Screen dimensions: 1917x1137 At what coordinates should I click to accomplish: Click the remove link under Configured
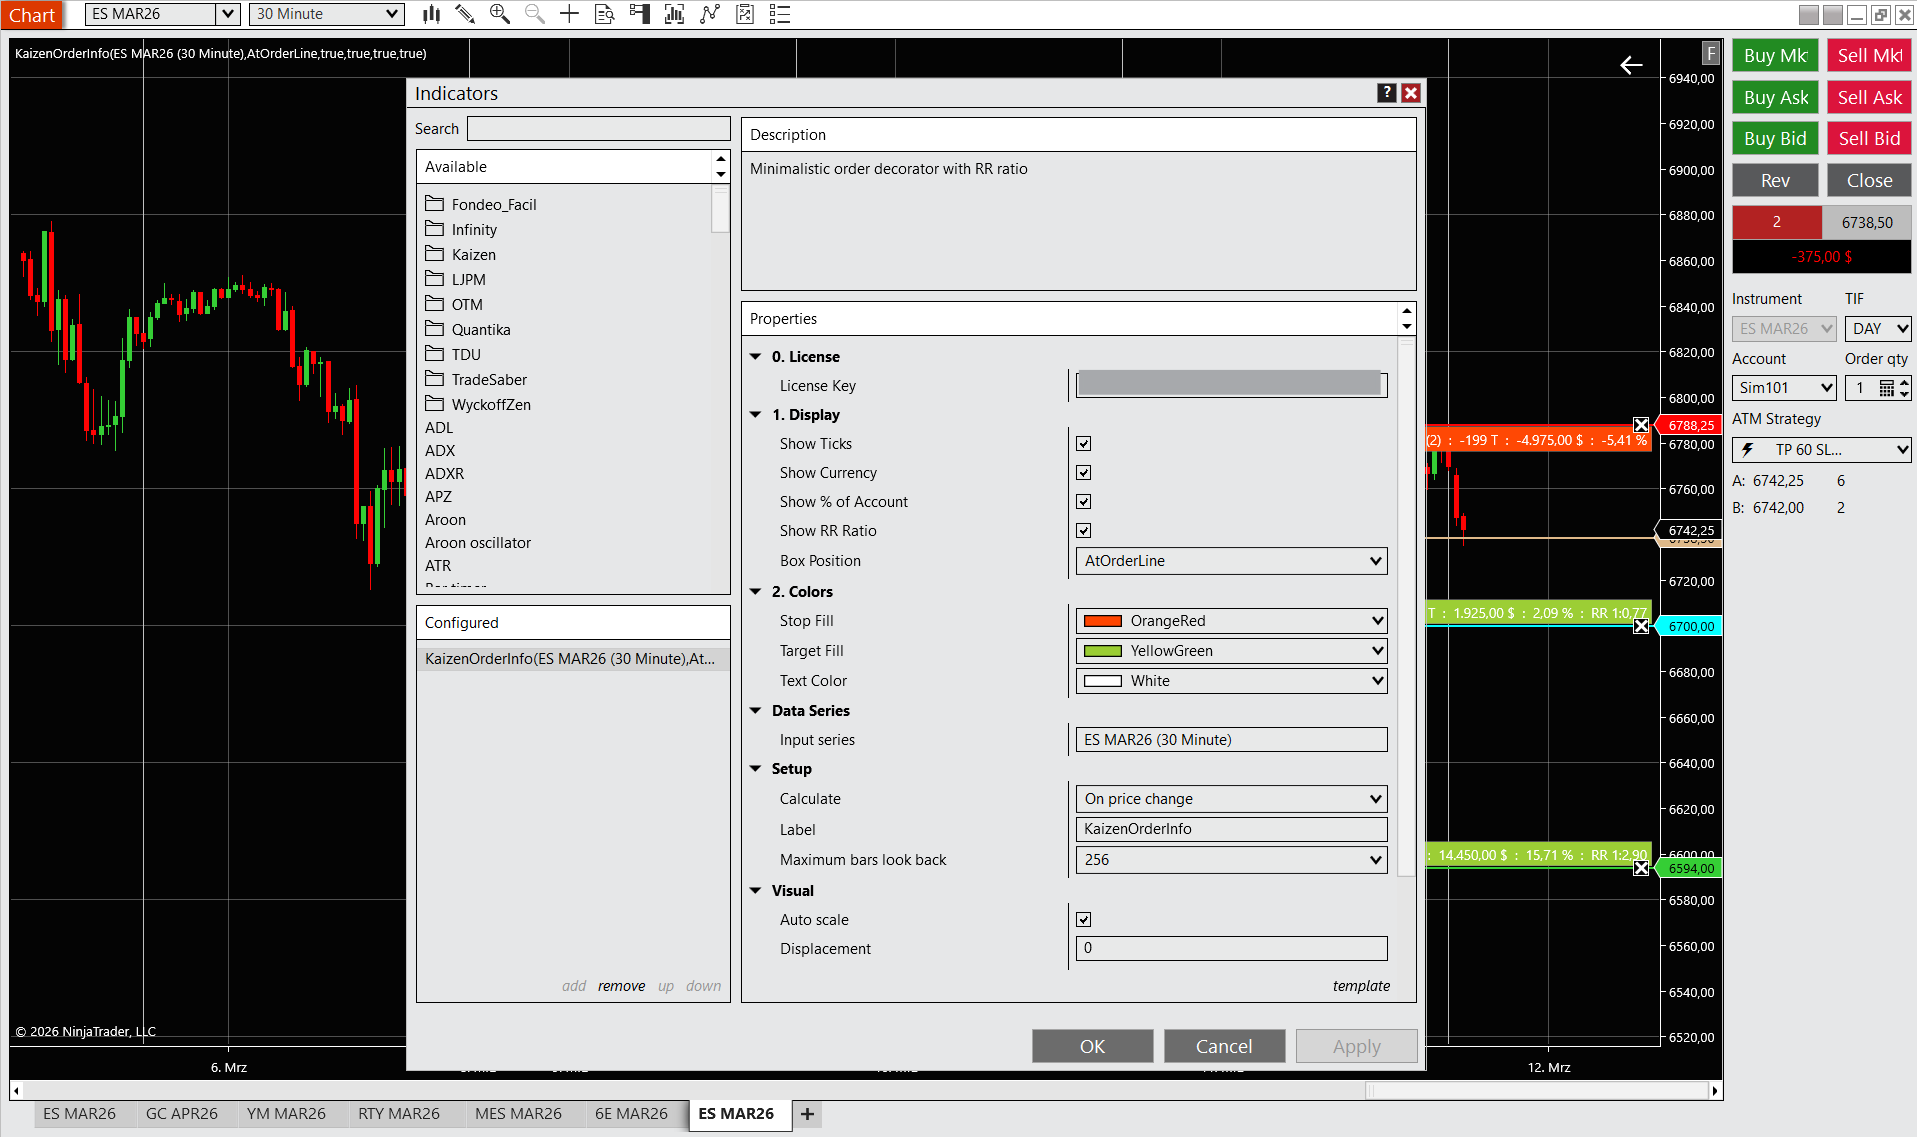point(621,986)
